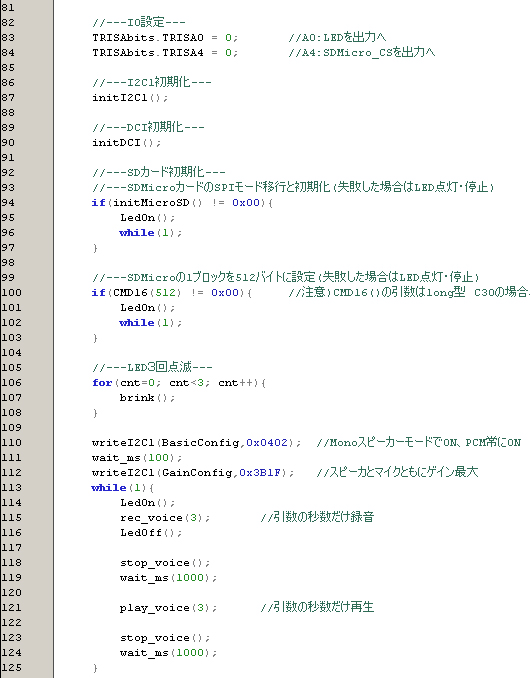The image size is (530, 678).
Task: Click writeI2C1(GainConfig,0x3B1F) statement
Action: [193, 473]
